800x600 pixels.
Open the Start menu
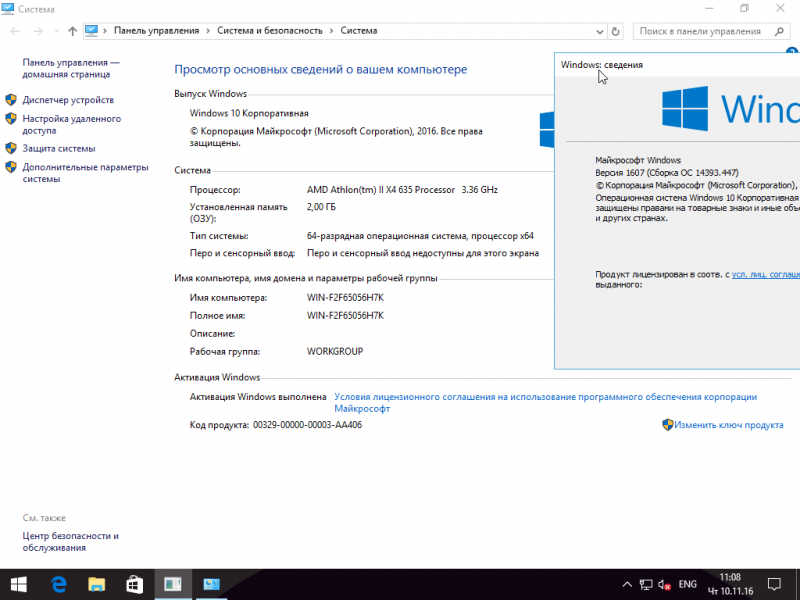pyautogui.click(x=19, y=585)
